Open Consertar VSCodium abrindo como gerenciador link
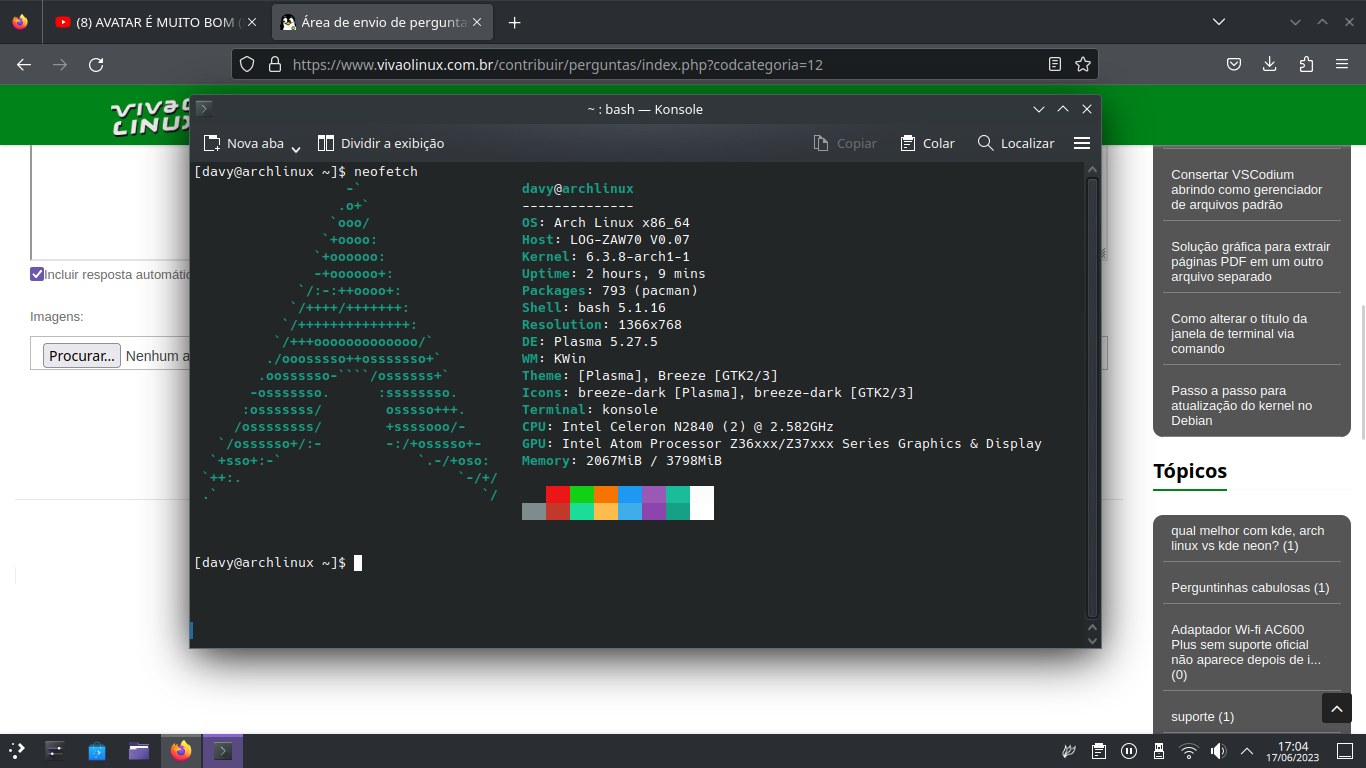The image size is (1366, 768). (1246, 189)
